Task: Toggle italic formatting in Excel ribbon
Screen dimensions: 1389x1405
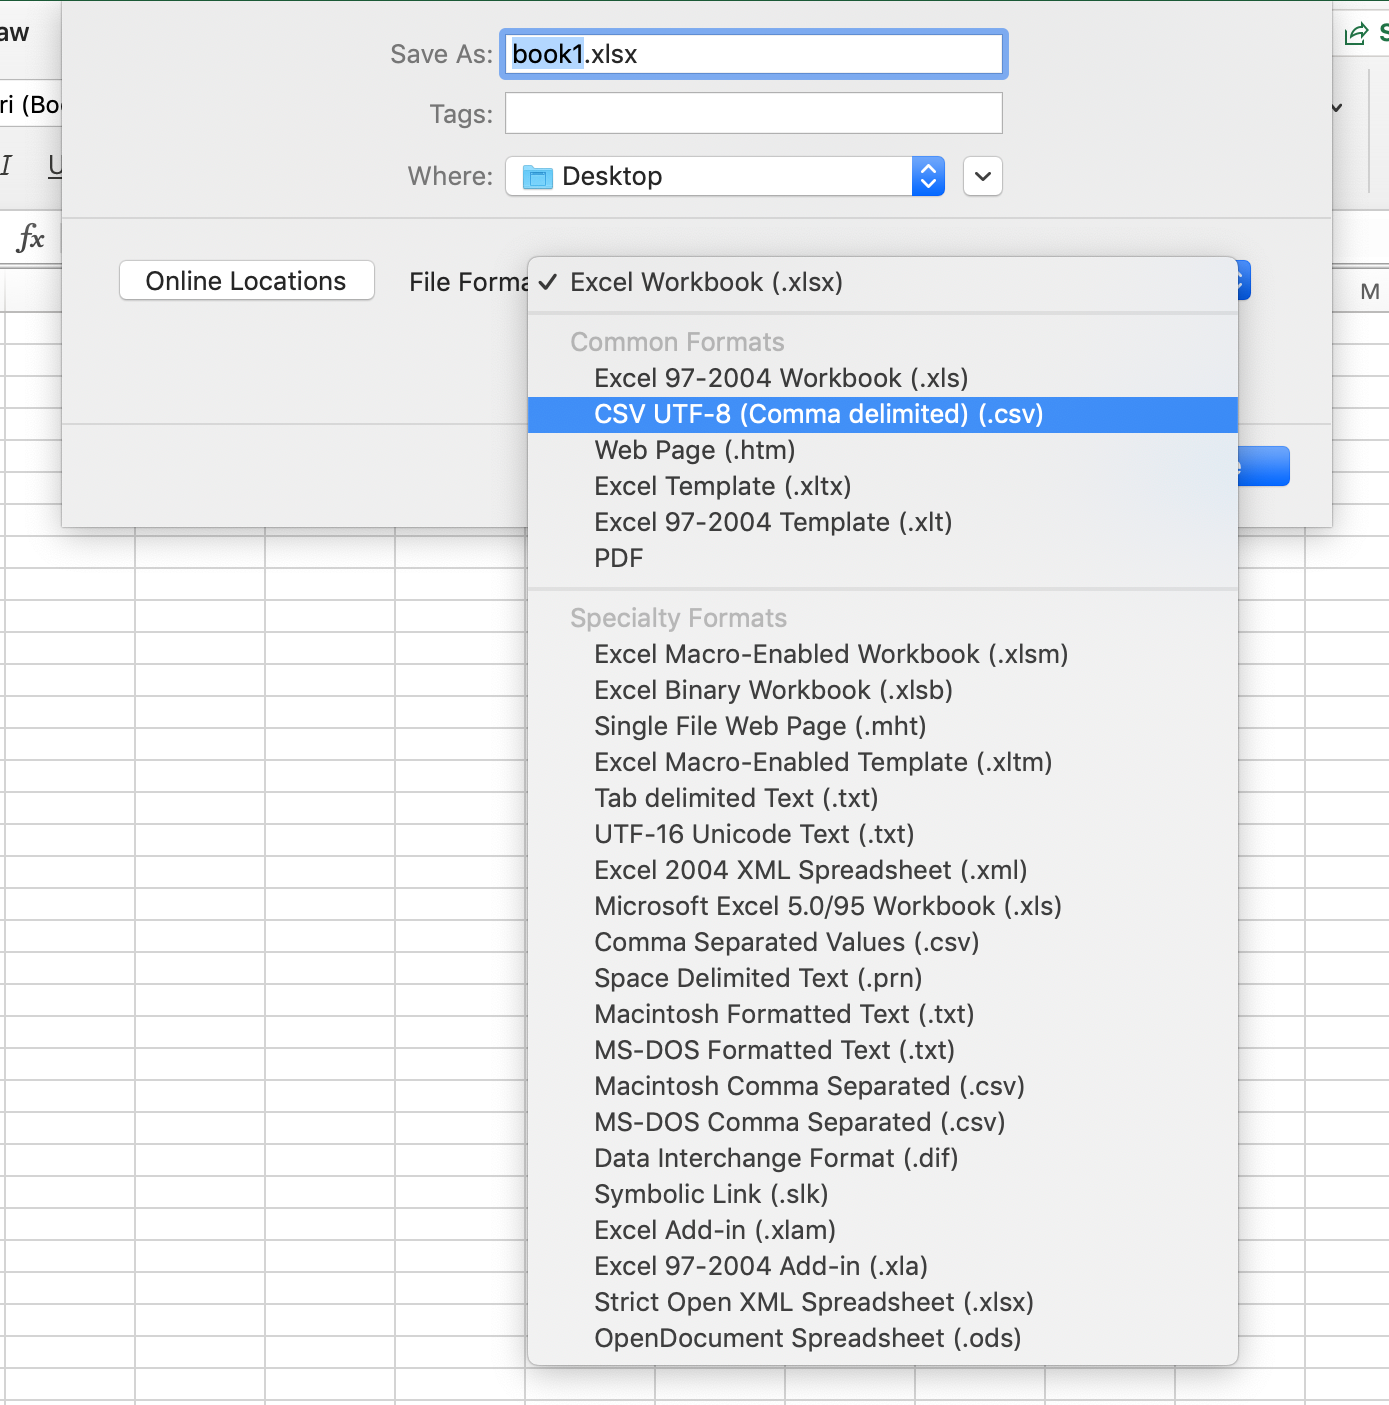Action: click(7, 165)
